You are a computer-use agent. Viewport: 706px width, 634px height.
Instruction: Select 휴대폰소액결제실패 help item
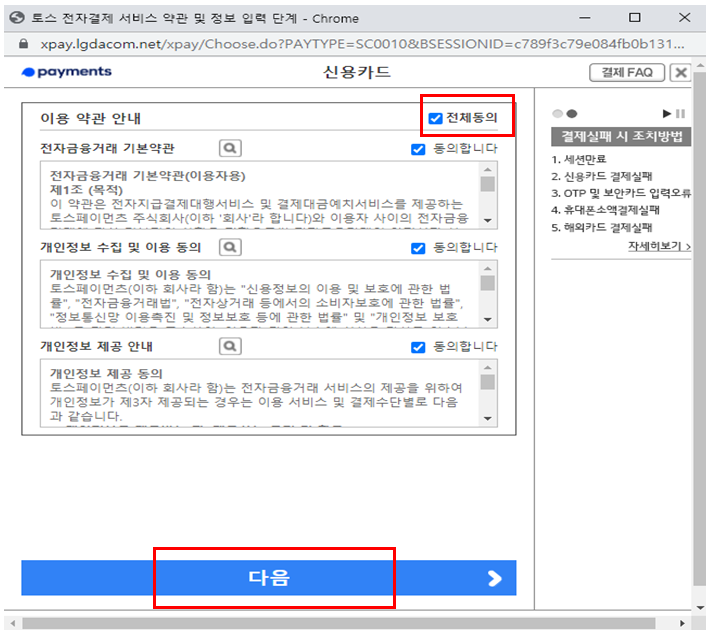pos(605,210)
